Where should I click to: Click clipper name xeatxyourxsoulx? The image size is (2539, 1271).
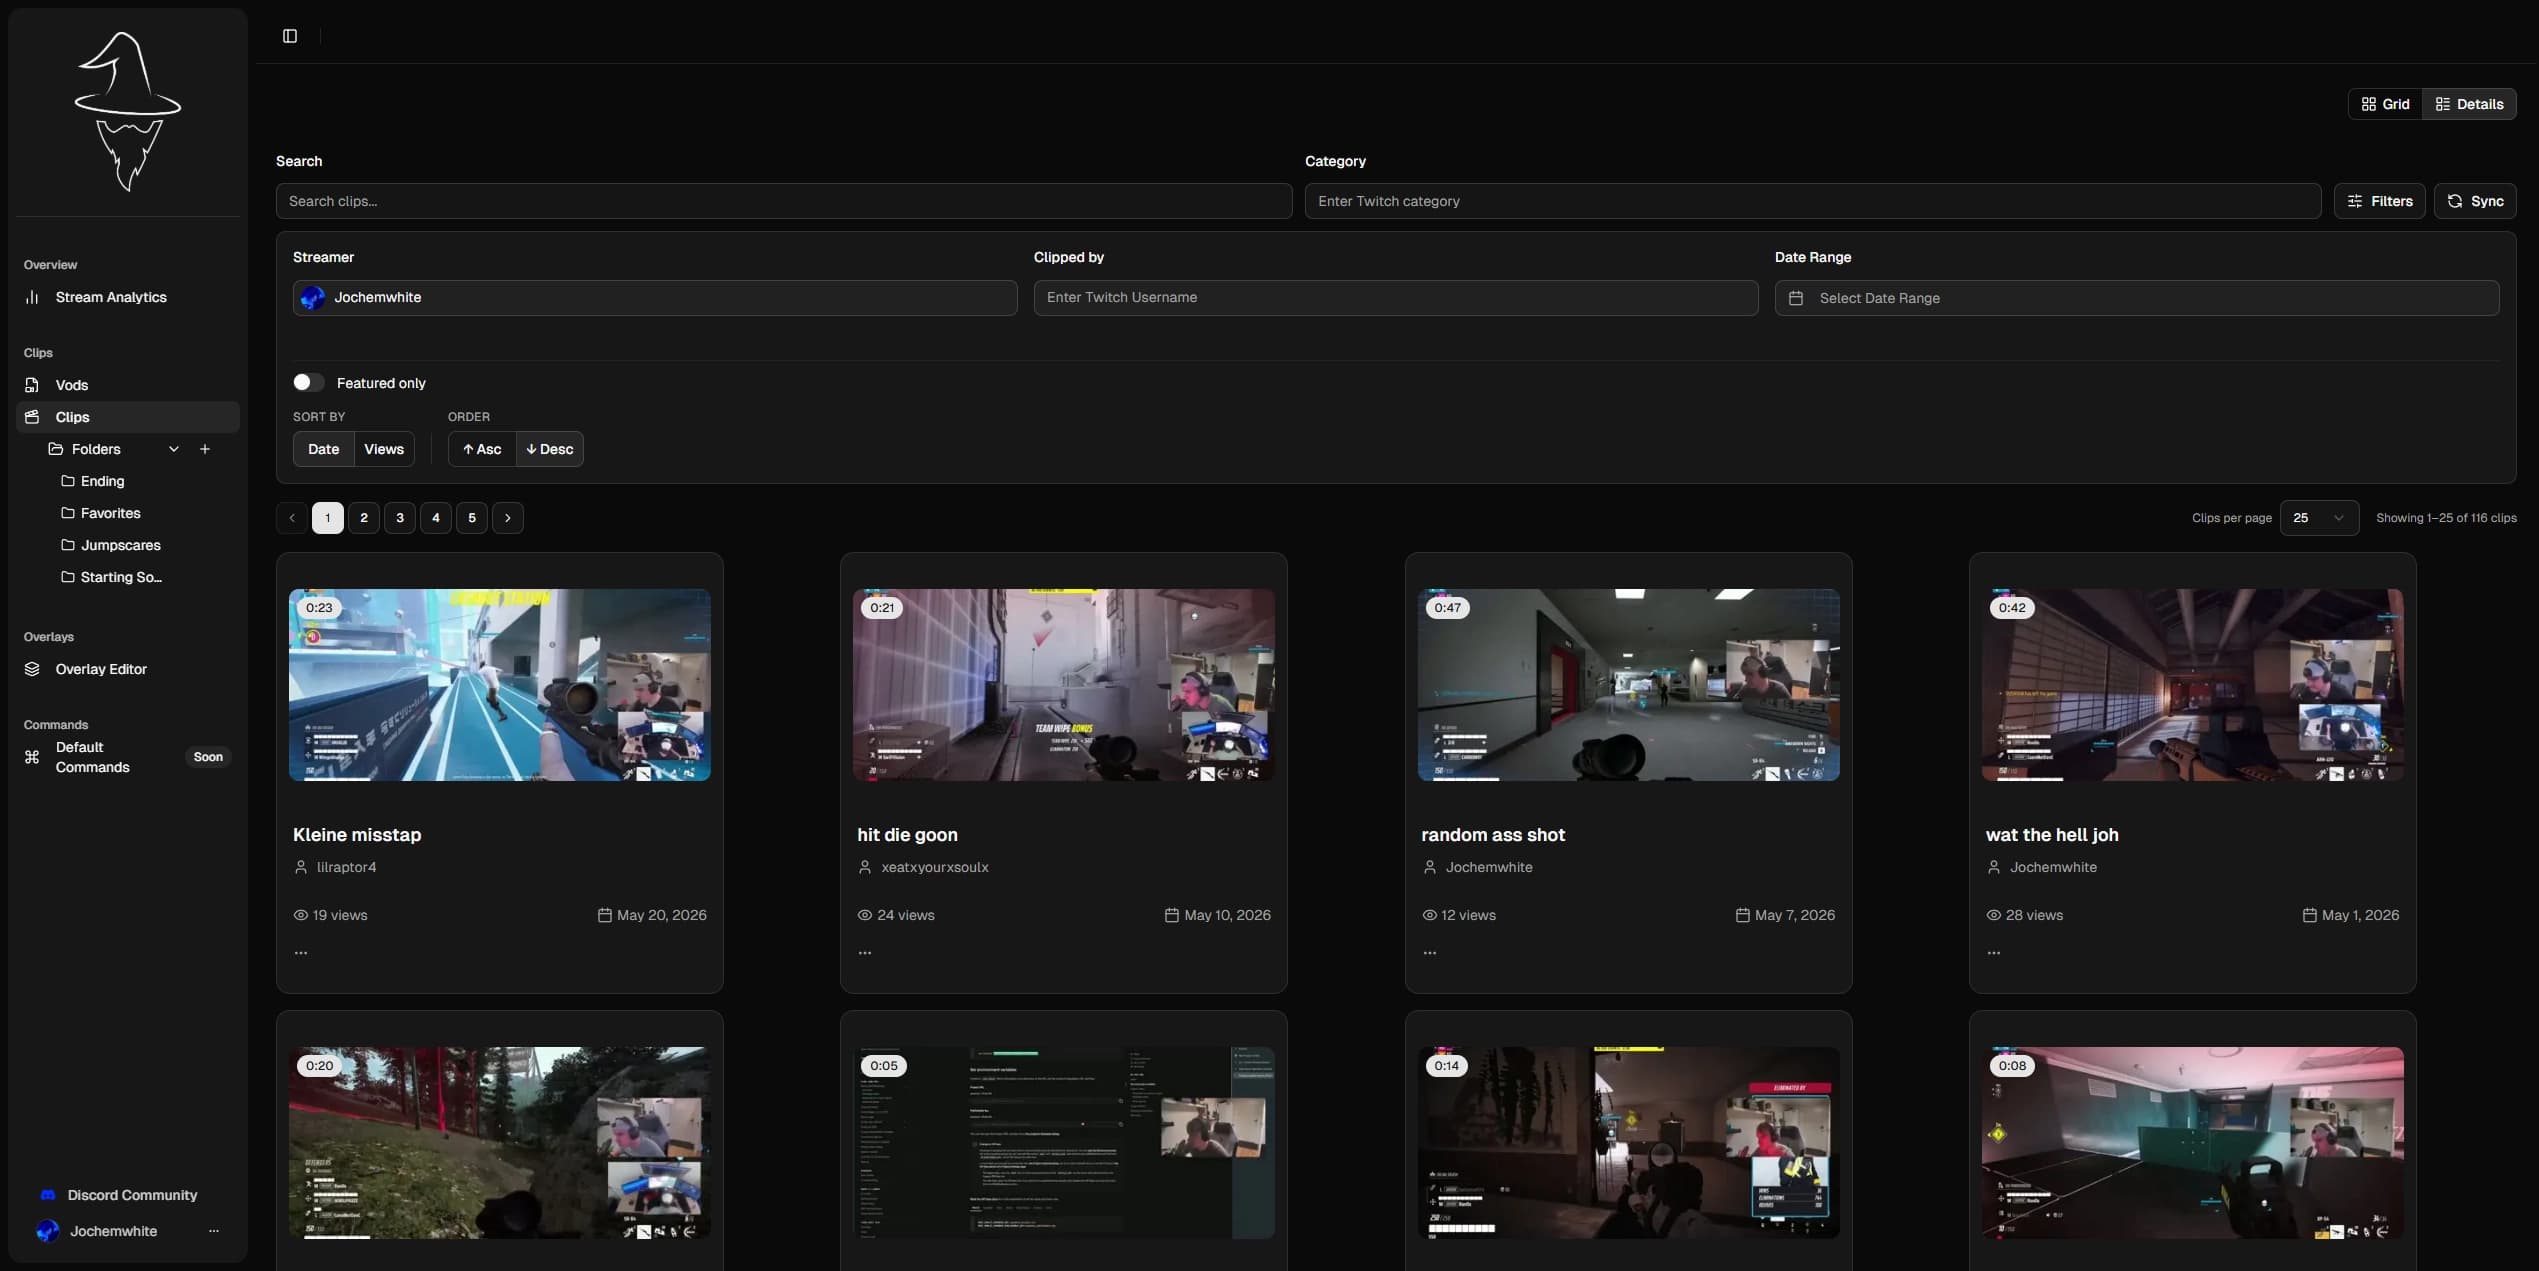(935, 867)
